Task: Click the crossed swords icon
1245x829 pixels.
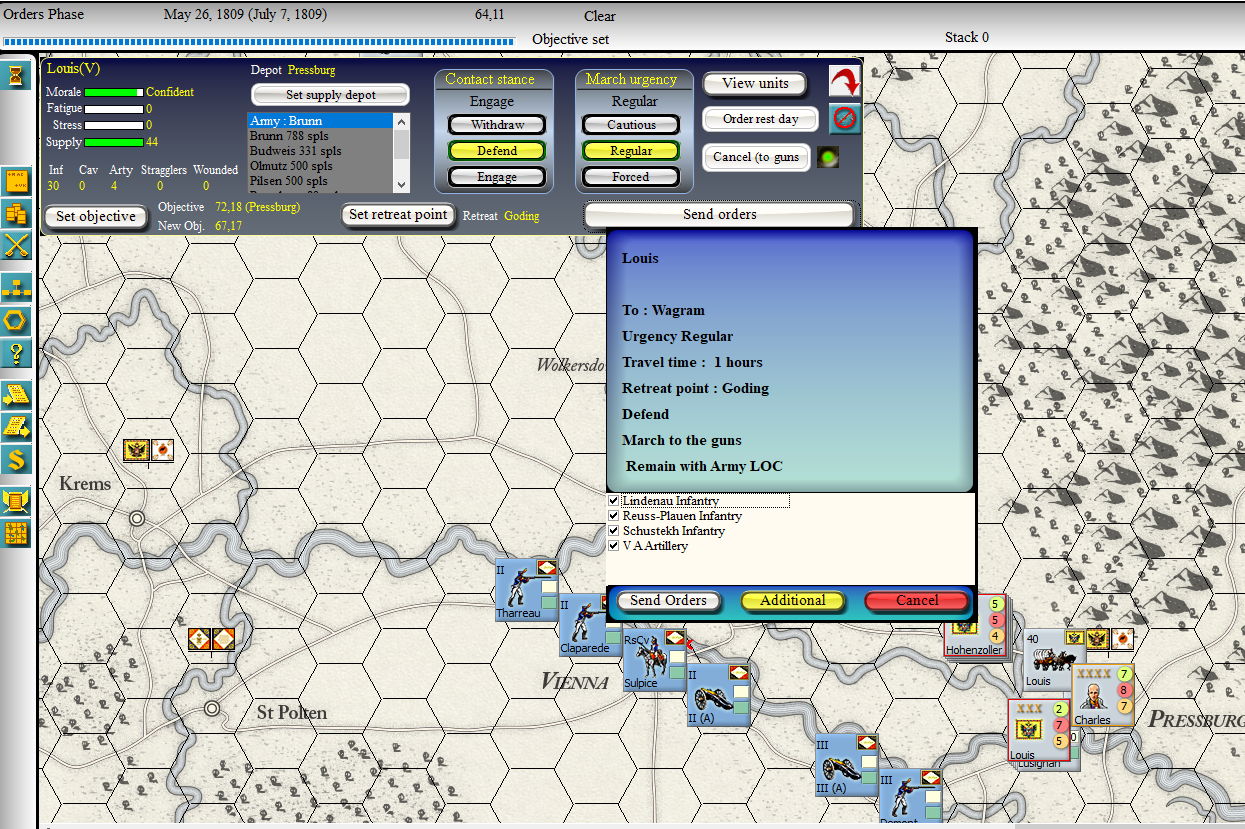Action: [x=17, y=245]
